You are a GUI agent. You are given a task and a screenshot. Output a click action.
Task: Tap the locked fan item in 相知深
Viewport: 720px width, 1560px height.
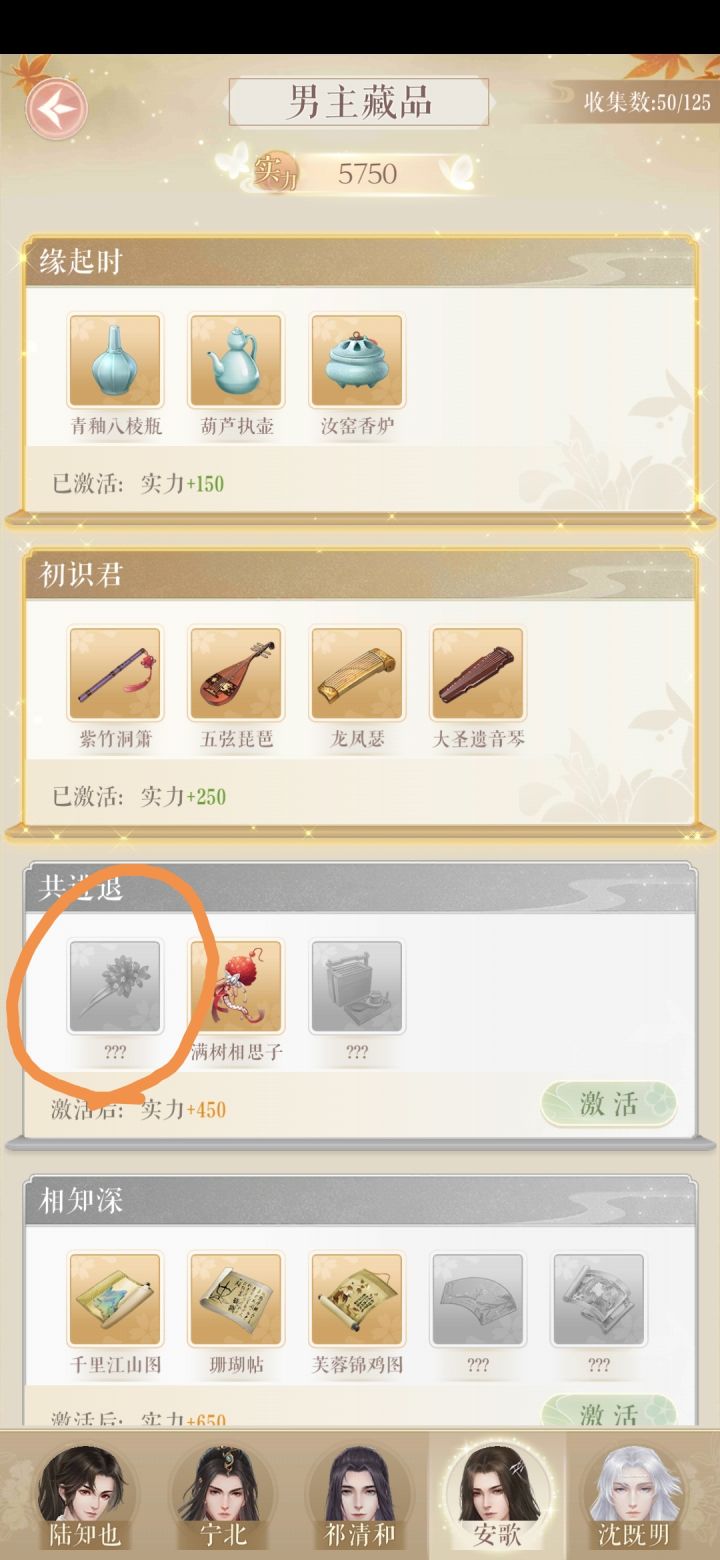pos(478,1299)
